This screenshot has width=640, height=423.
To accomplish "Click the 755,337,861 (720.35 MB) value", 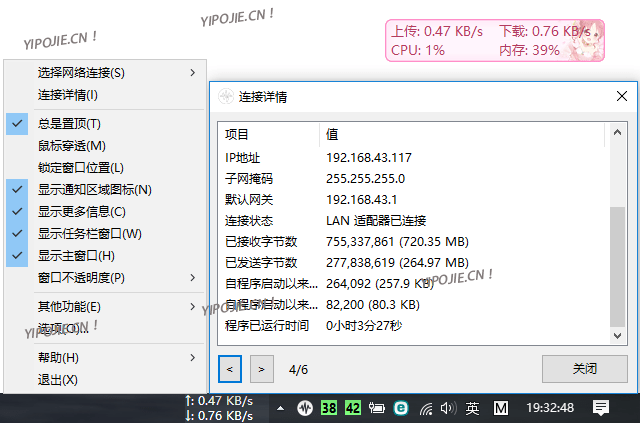I will (x=397, y=242).
